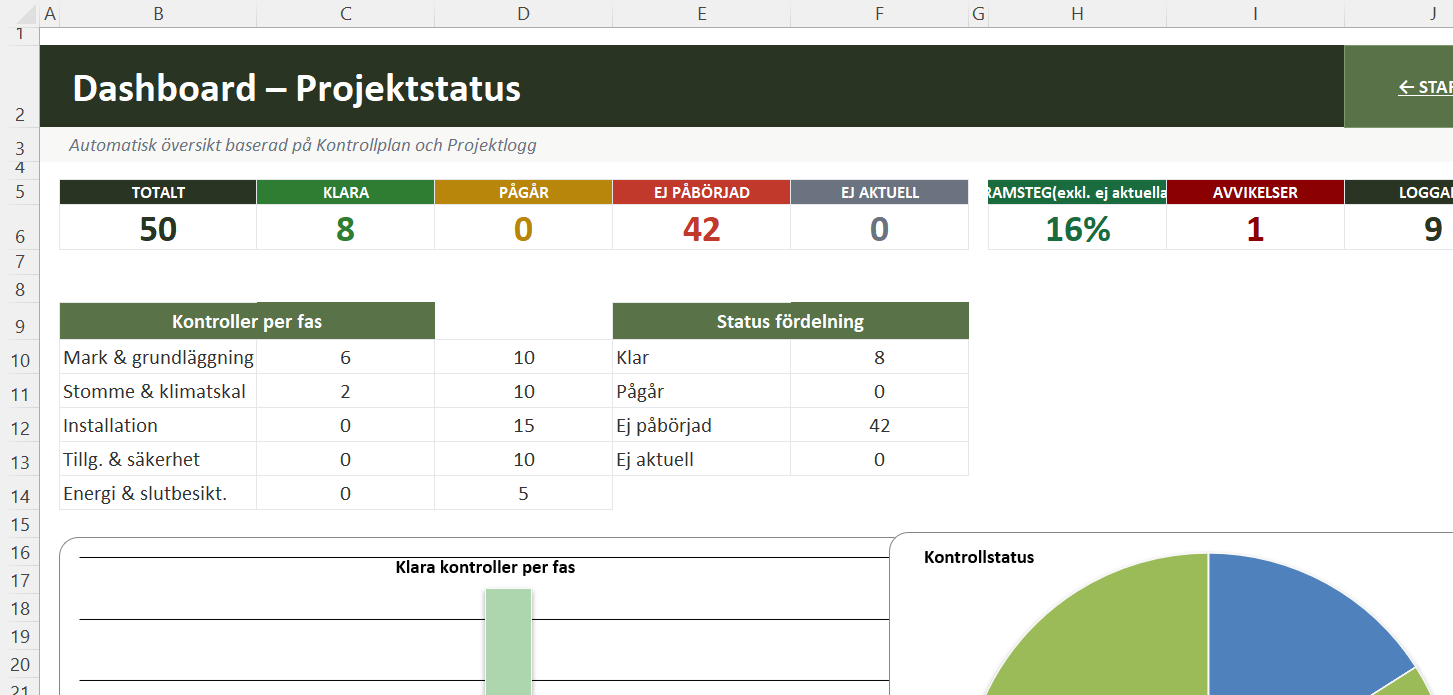Select the FRAMSTEG (exkl. ej aktuella) header cell
The image size is (1453, 695).
tap(1077, 192)
